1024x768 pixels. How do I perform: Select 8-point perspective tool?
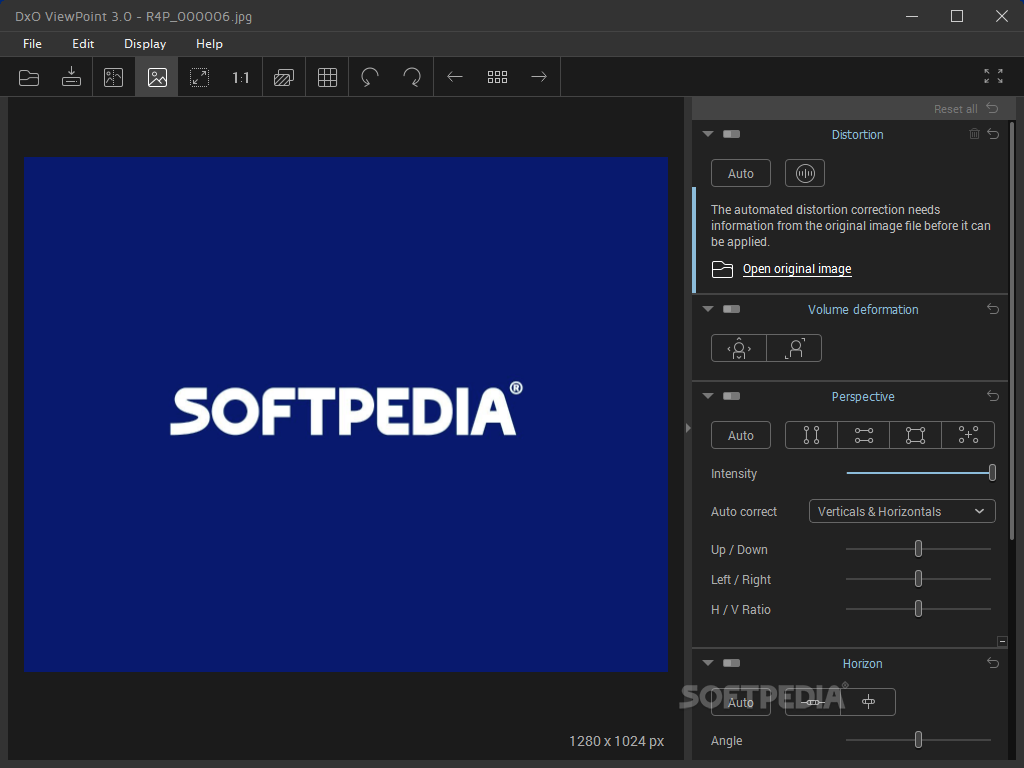pyautogui.click(x=968, y=435)
